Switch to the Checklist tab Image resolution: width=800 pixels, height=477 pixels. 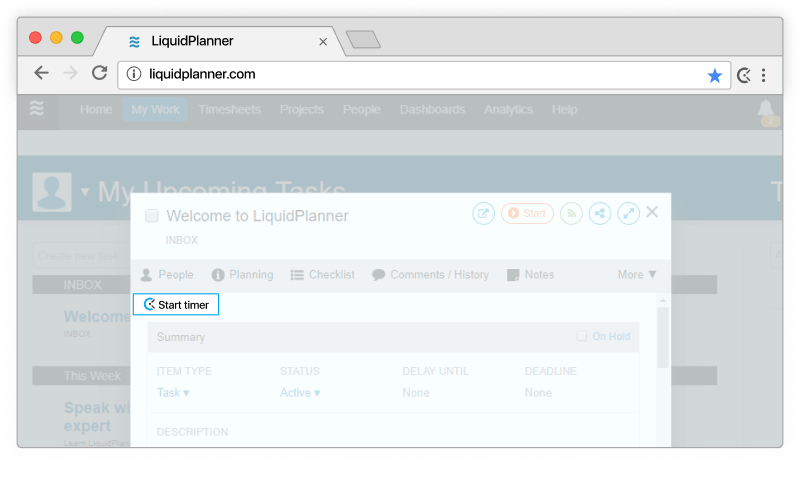click(x=322, y=275)
